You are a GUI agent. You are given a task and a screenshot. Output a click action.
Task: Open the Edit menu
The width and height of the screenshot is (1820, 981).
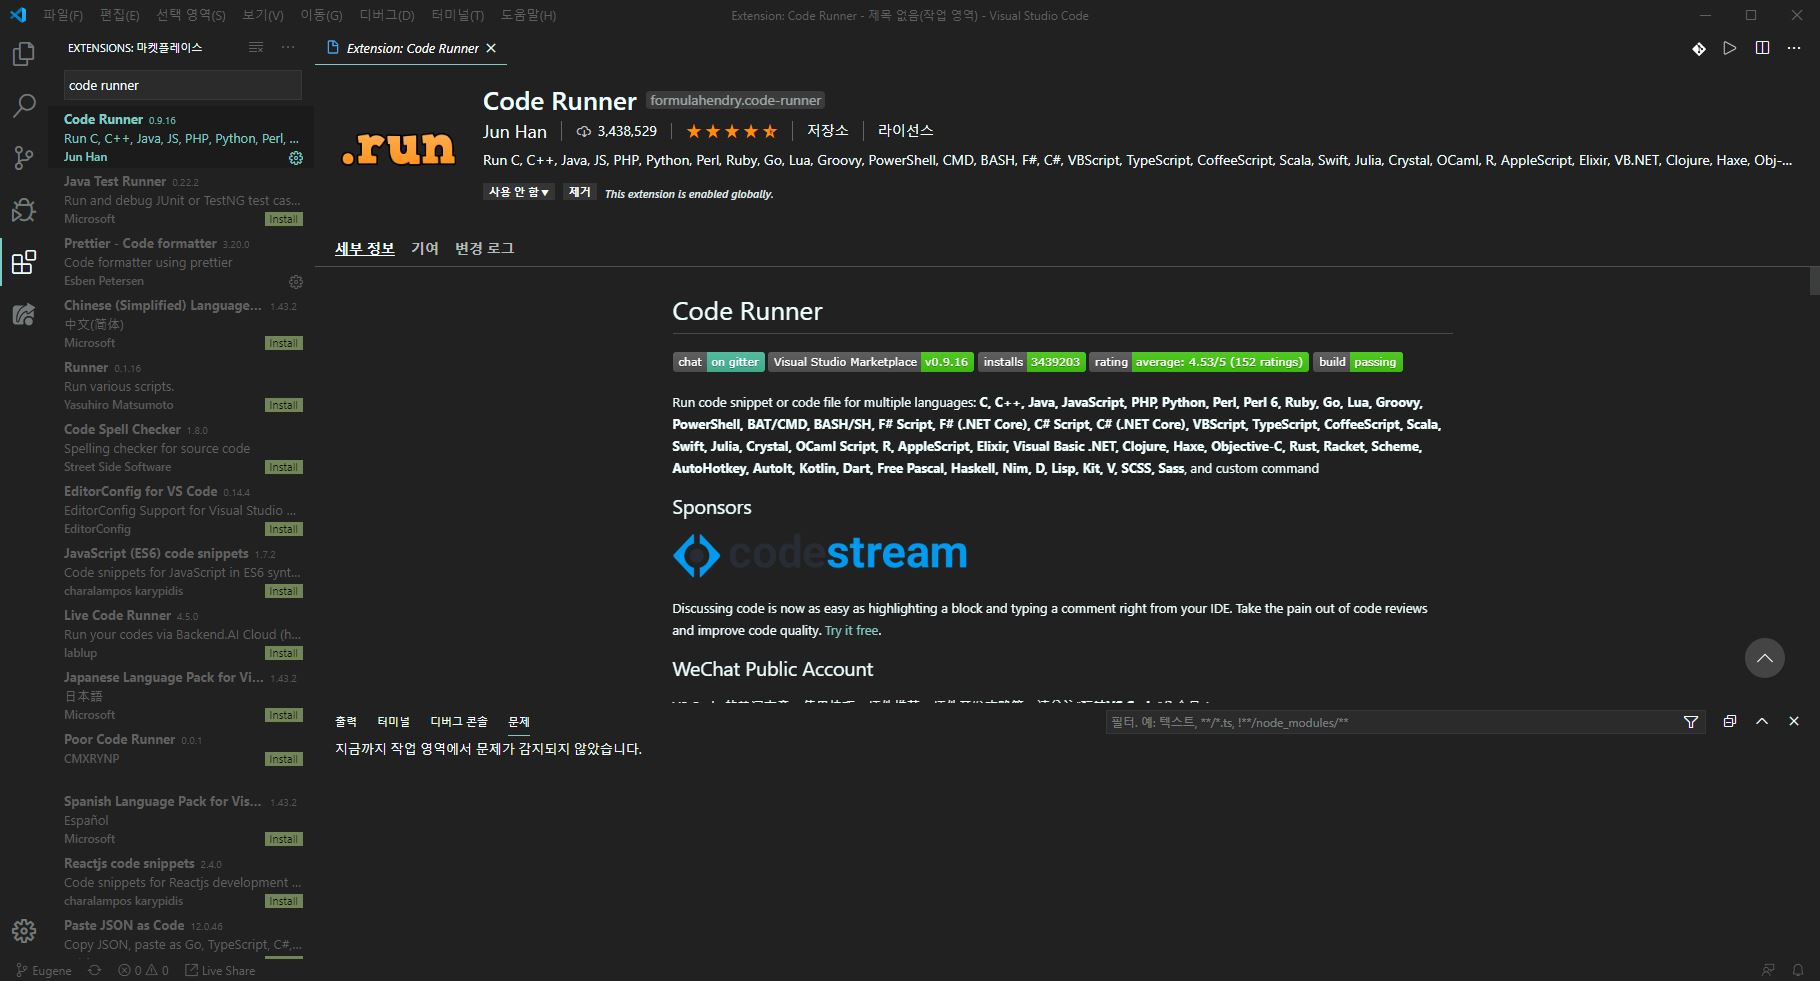pos(120,15)
